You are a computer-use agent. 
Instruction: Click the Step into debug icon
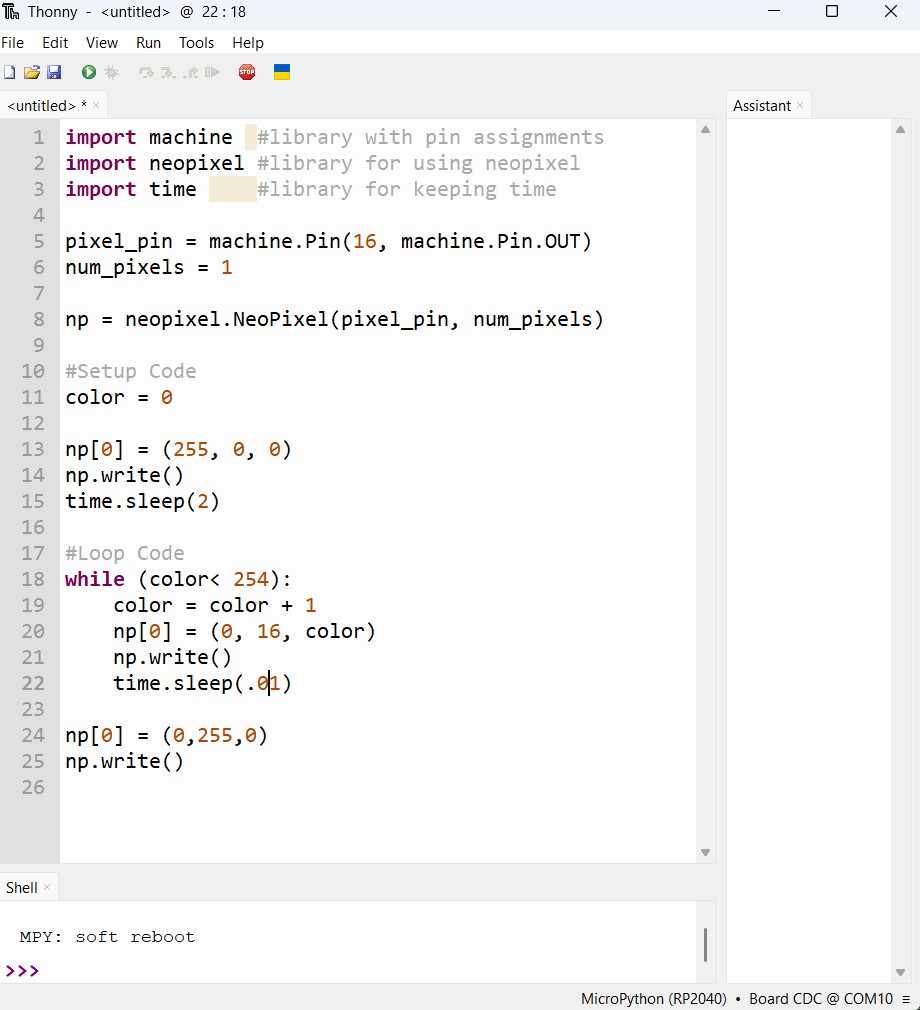click(x=168, y=72)
